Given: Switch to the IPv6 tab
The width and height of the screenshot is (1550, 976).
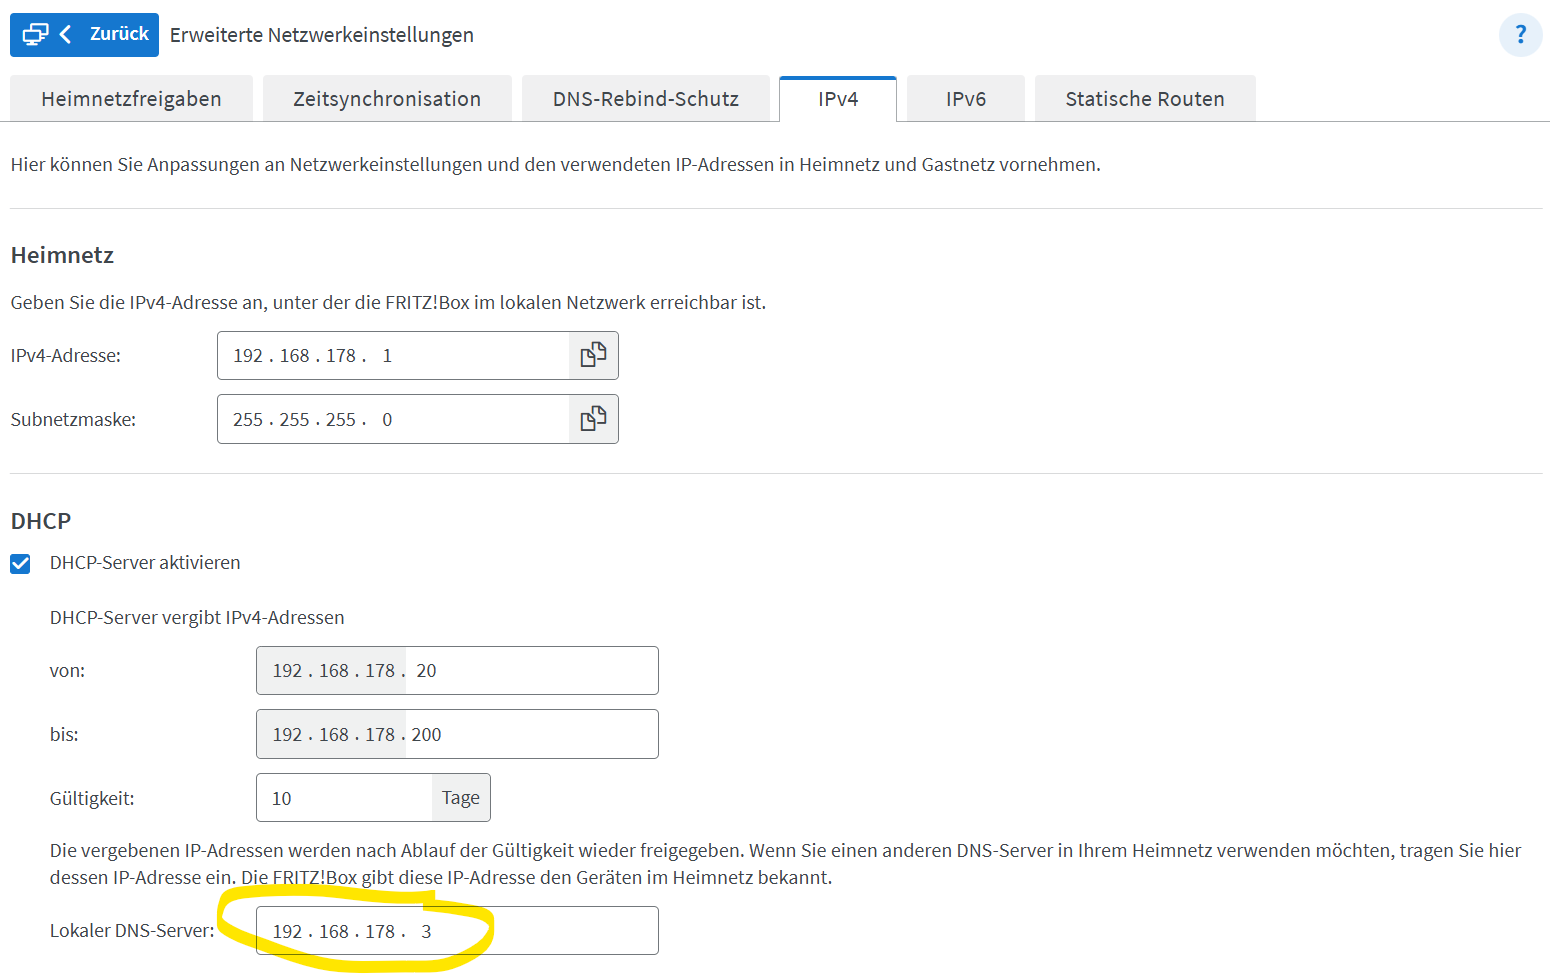Looking at the screenshot, I should [966, 99].
